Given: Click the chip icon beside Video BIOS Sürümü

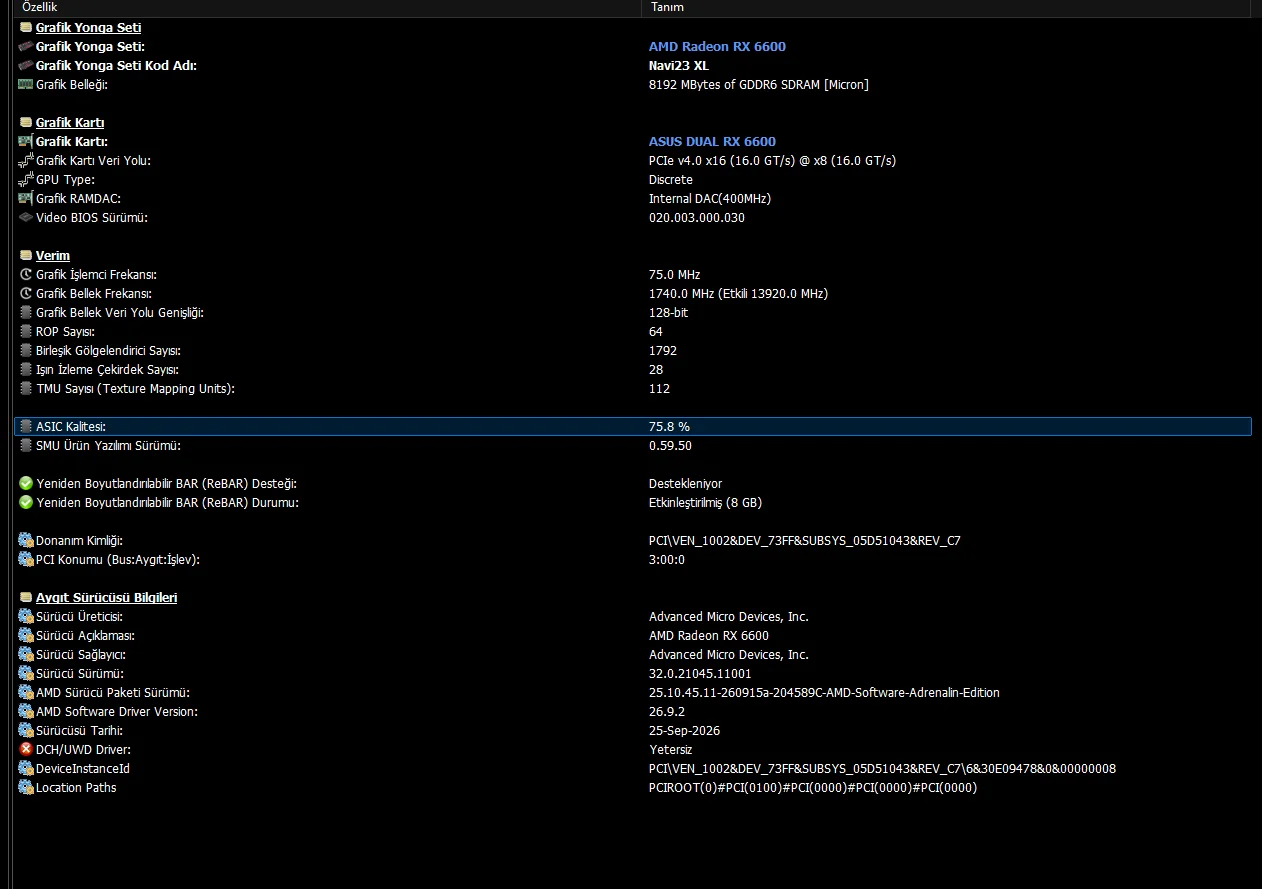Looking at the screenshot, I should tap(26, 218).
